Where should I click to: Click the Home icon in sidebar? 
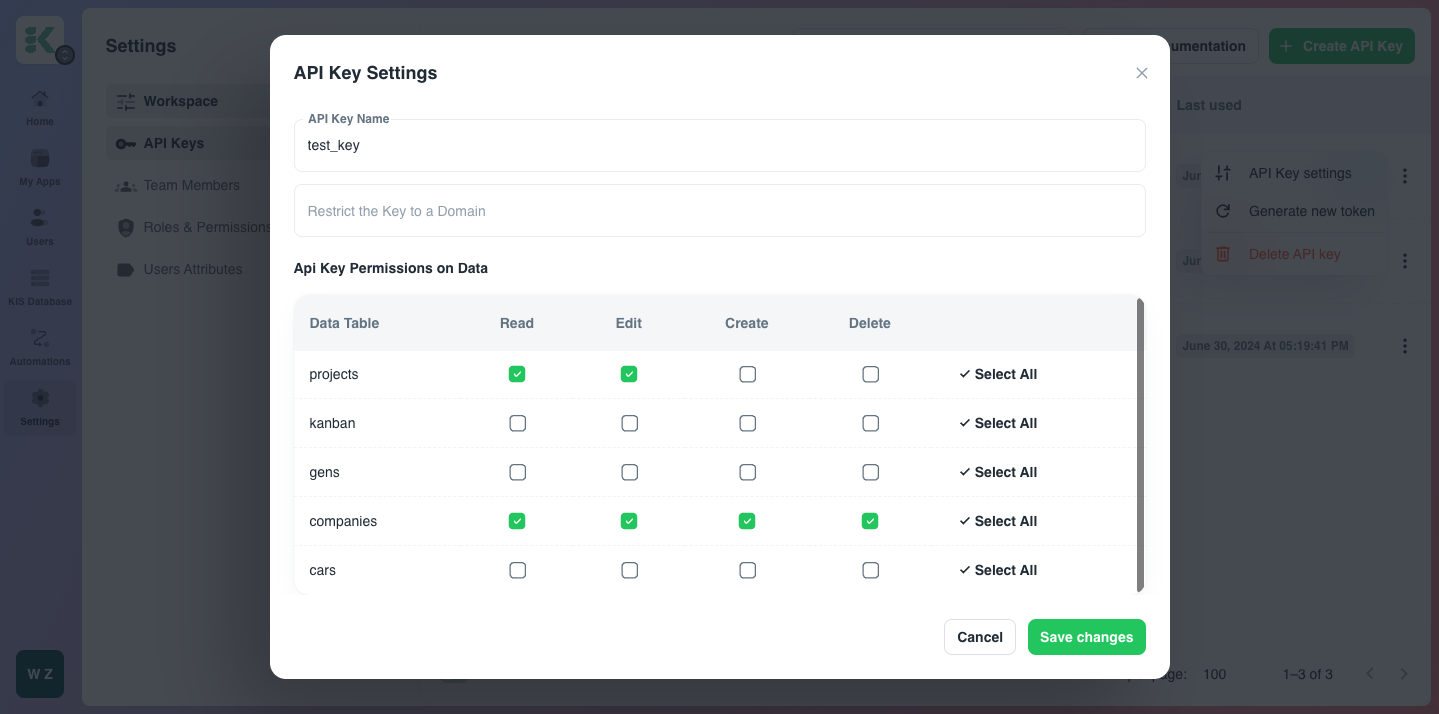(x=40, y=100)
